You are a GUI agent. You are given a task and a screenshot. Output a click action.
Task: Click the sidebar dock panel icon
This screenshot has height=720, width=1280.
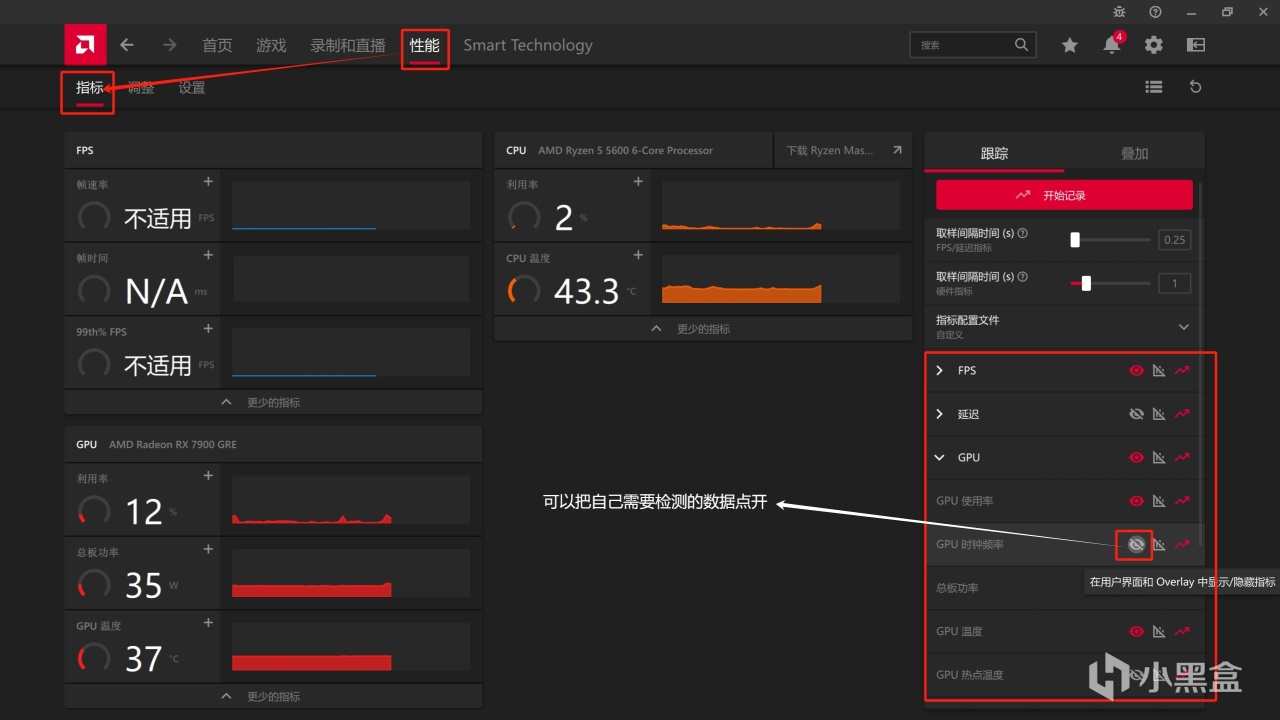pyautogui.click(x=1196, y=45)
